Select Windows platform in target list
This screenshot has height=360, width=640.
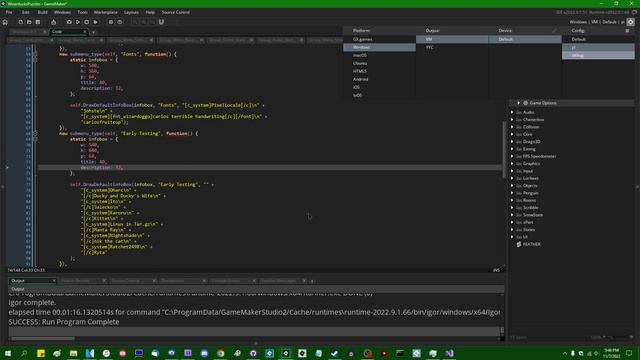pos(379,47)
